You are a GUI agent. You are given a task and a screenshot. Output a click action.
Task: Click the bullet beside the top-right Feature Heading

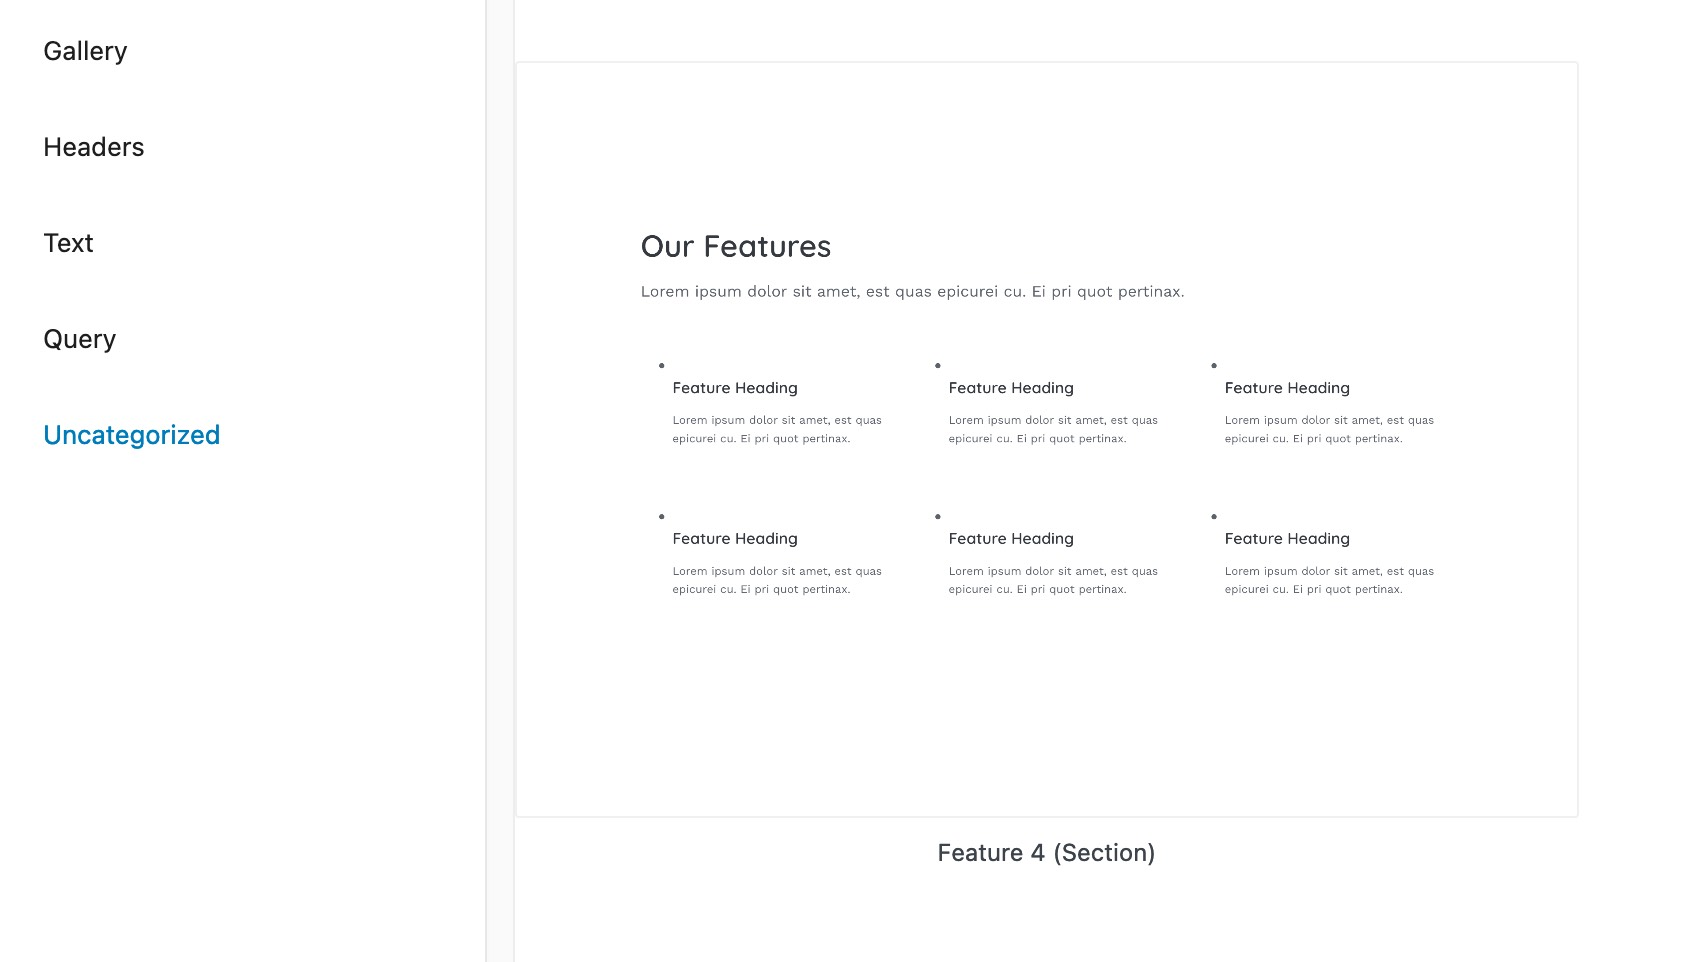(x=1214, y=366)
